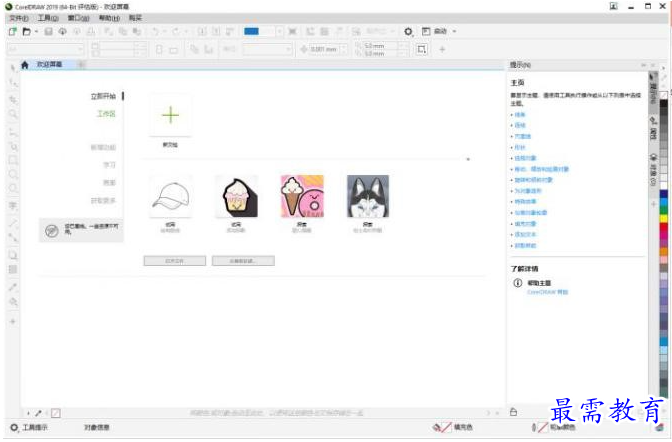Image resolution: width=672 pixels, height=442 pixels.
Task: Click the welcome screen layout icon beside 启动
Action: coord(426,31)
